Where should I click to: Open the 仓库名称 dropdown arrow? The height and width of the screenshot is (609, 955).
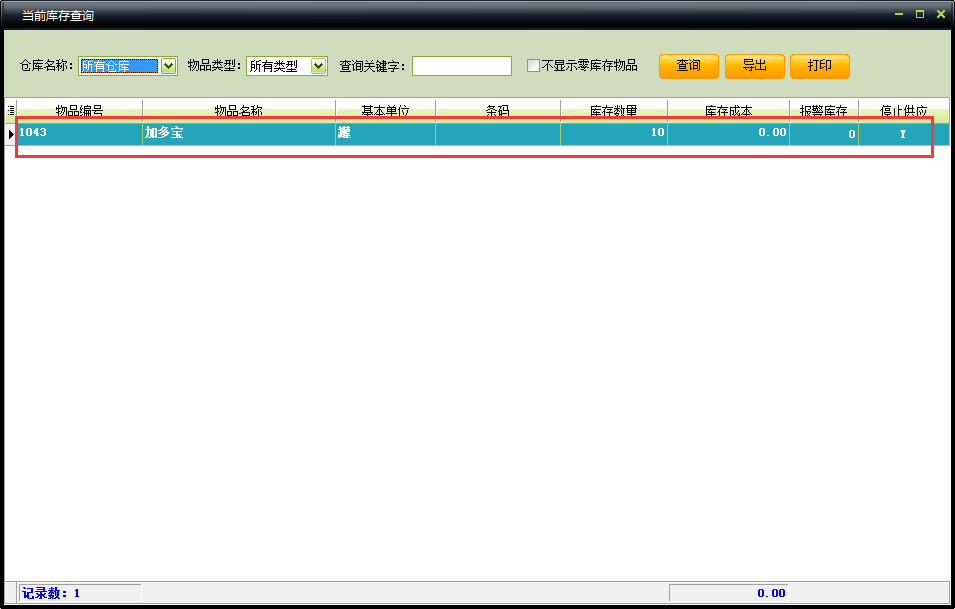(x=168, y=66)
